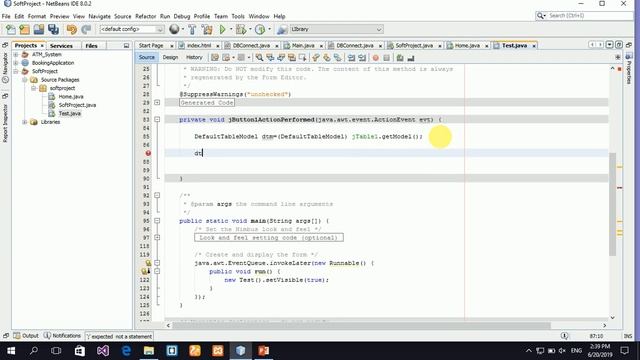This screenshot has width=640, height=360.
Task: Click the Windows Start button
Action: 11,351
